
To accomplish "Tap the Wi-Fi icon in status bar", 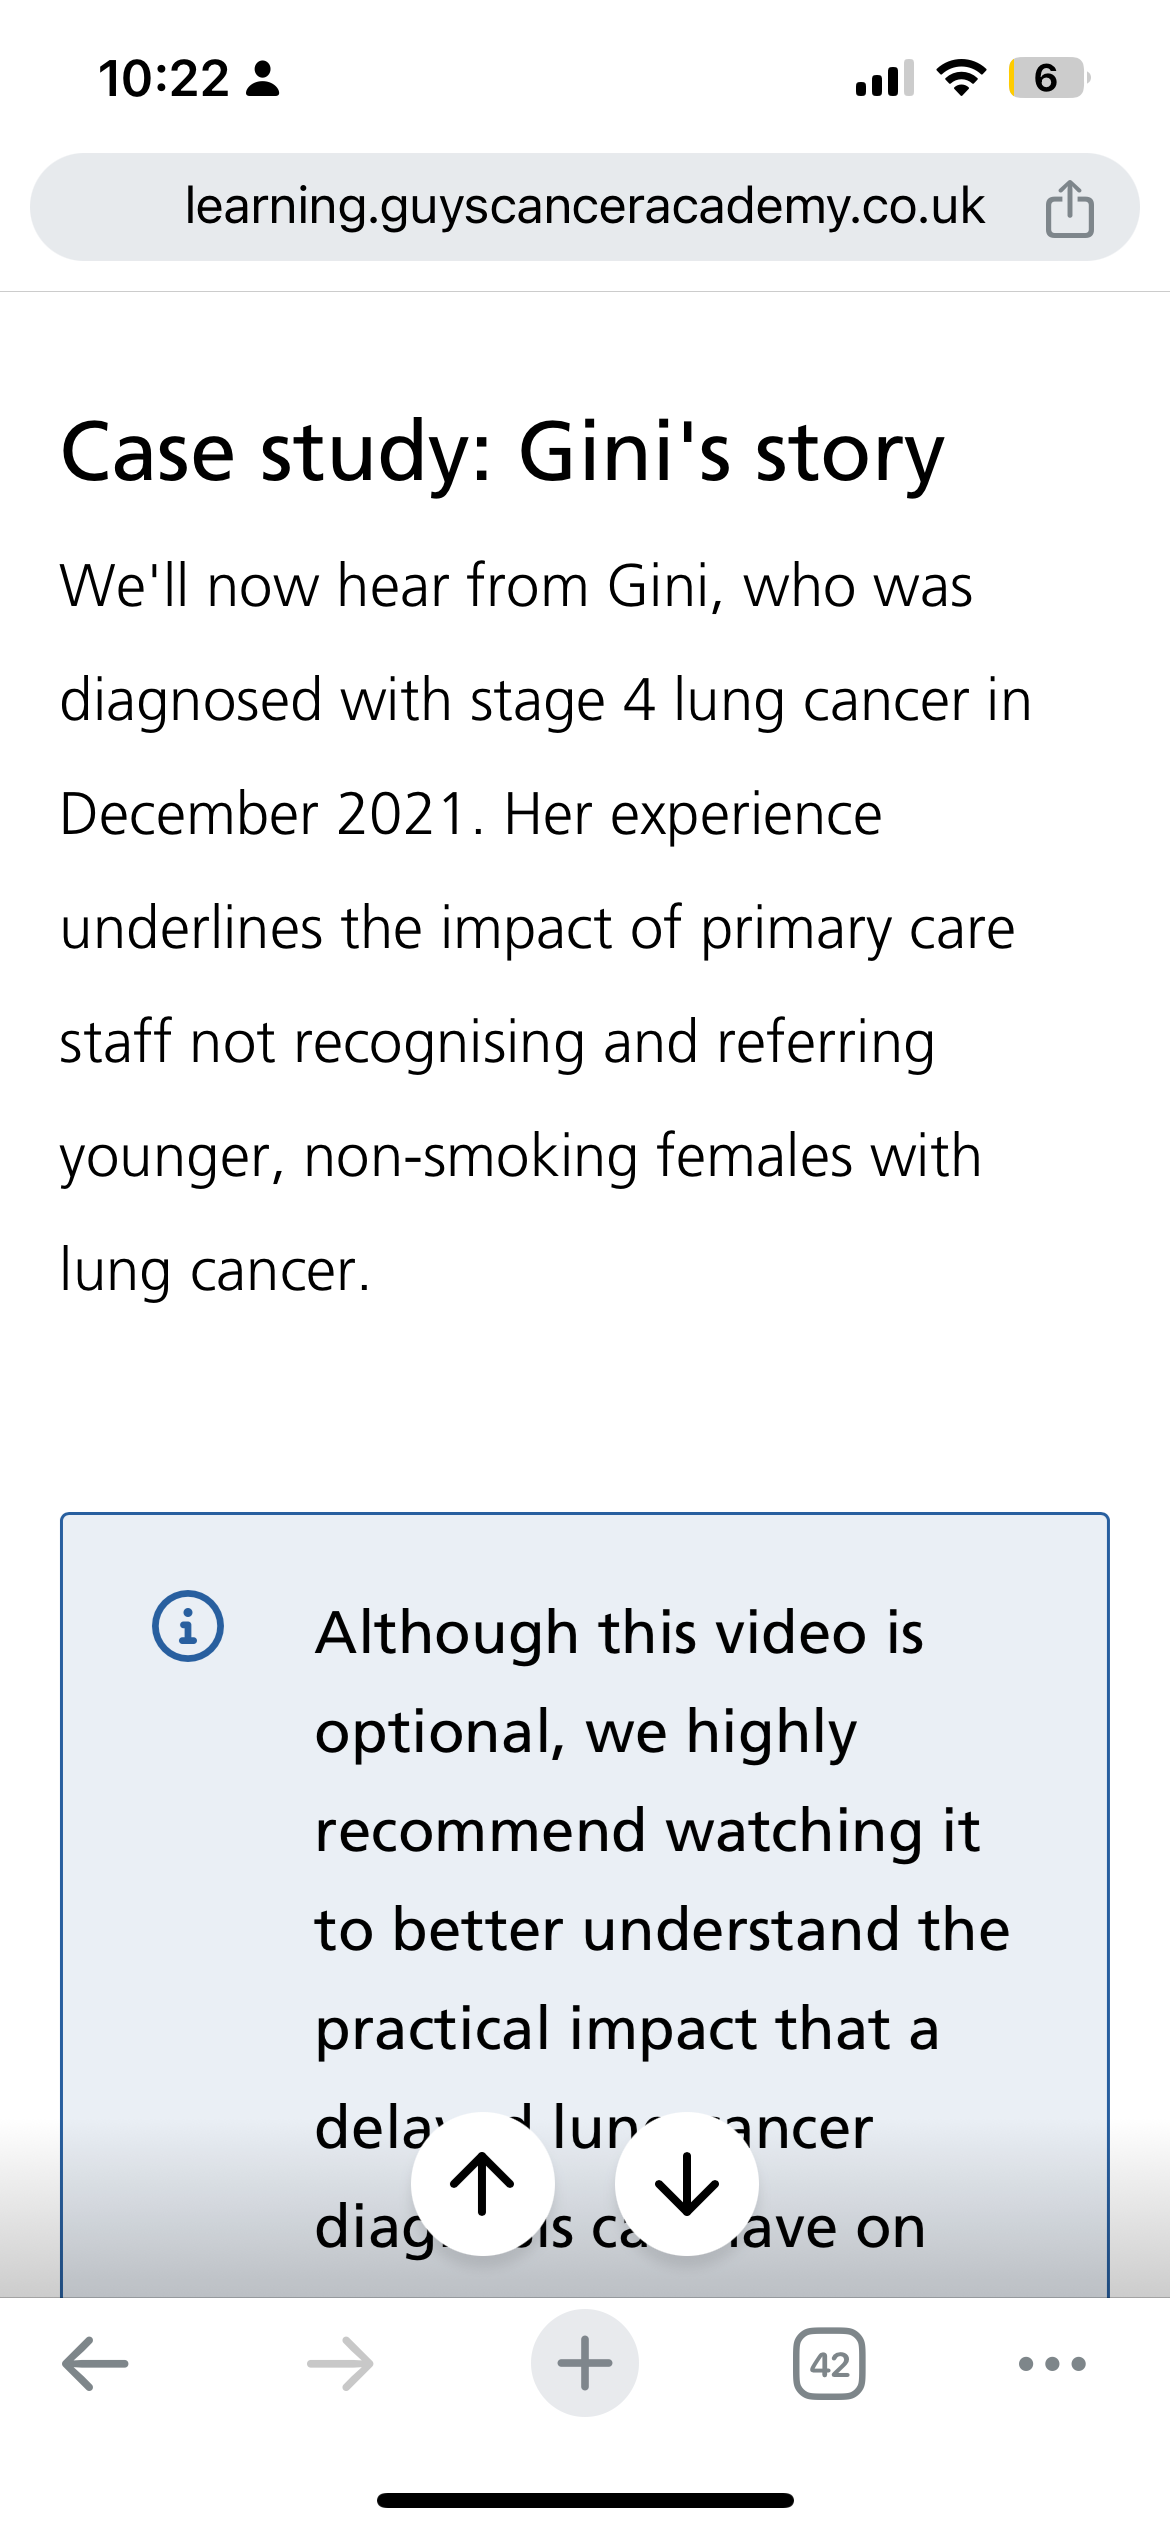I will [x=960, y=78].
